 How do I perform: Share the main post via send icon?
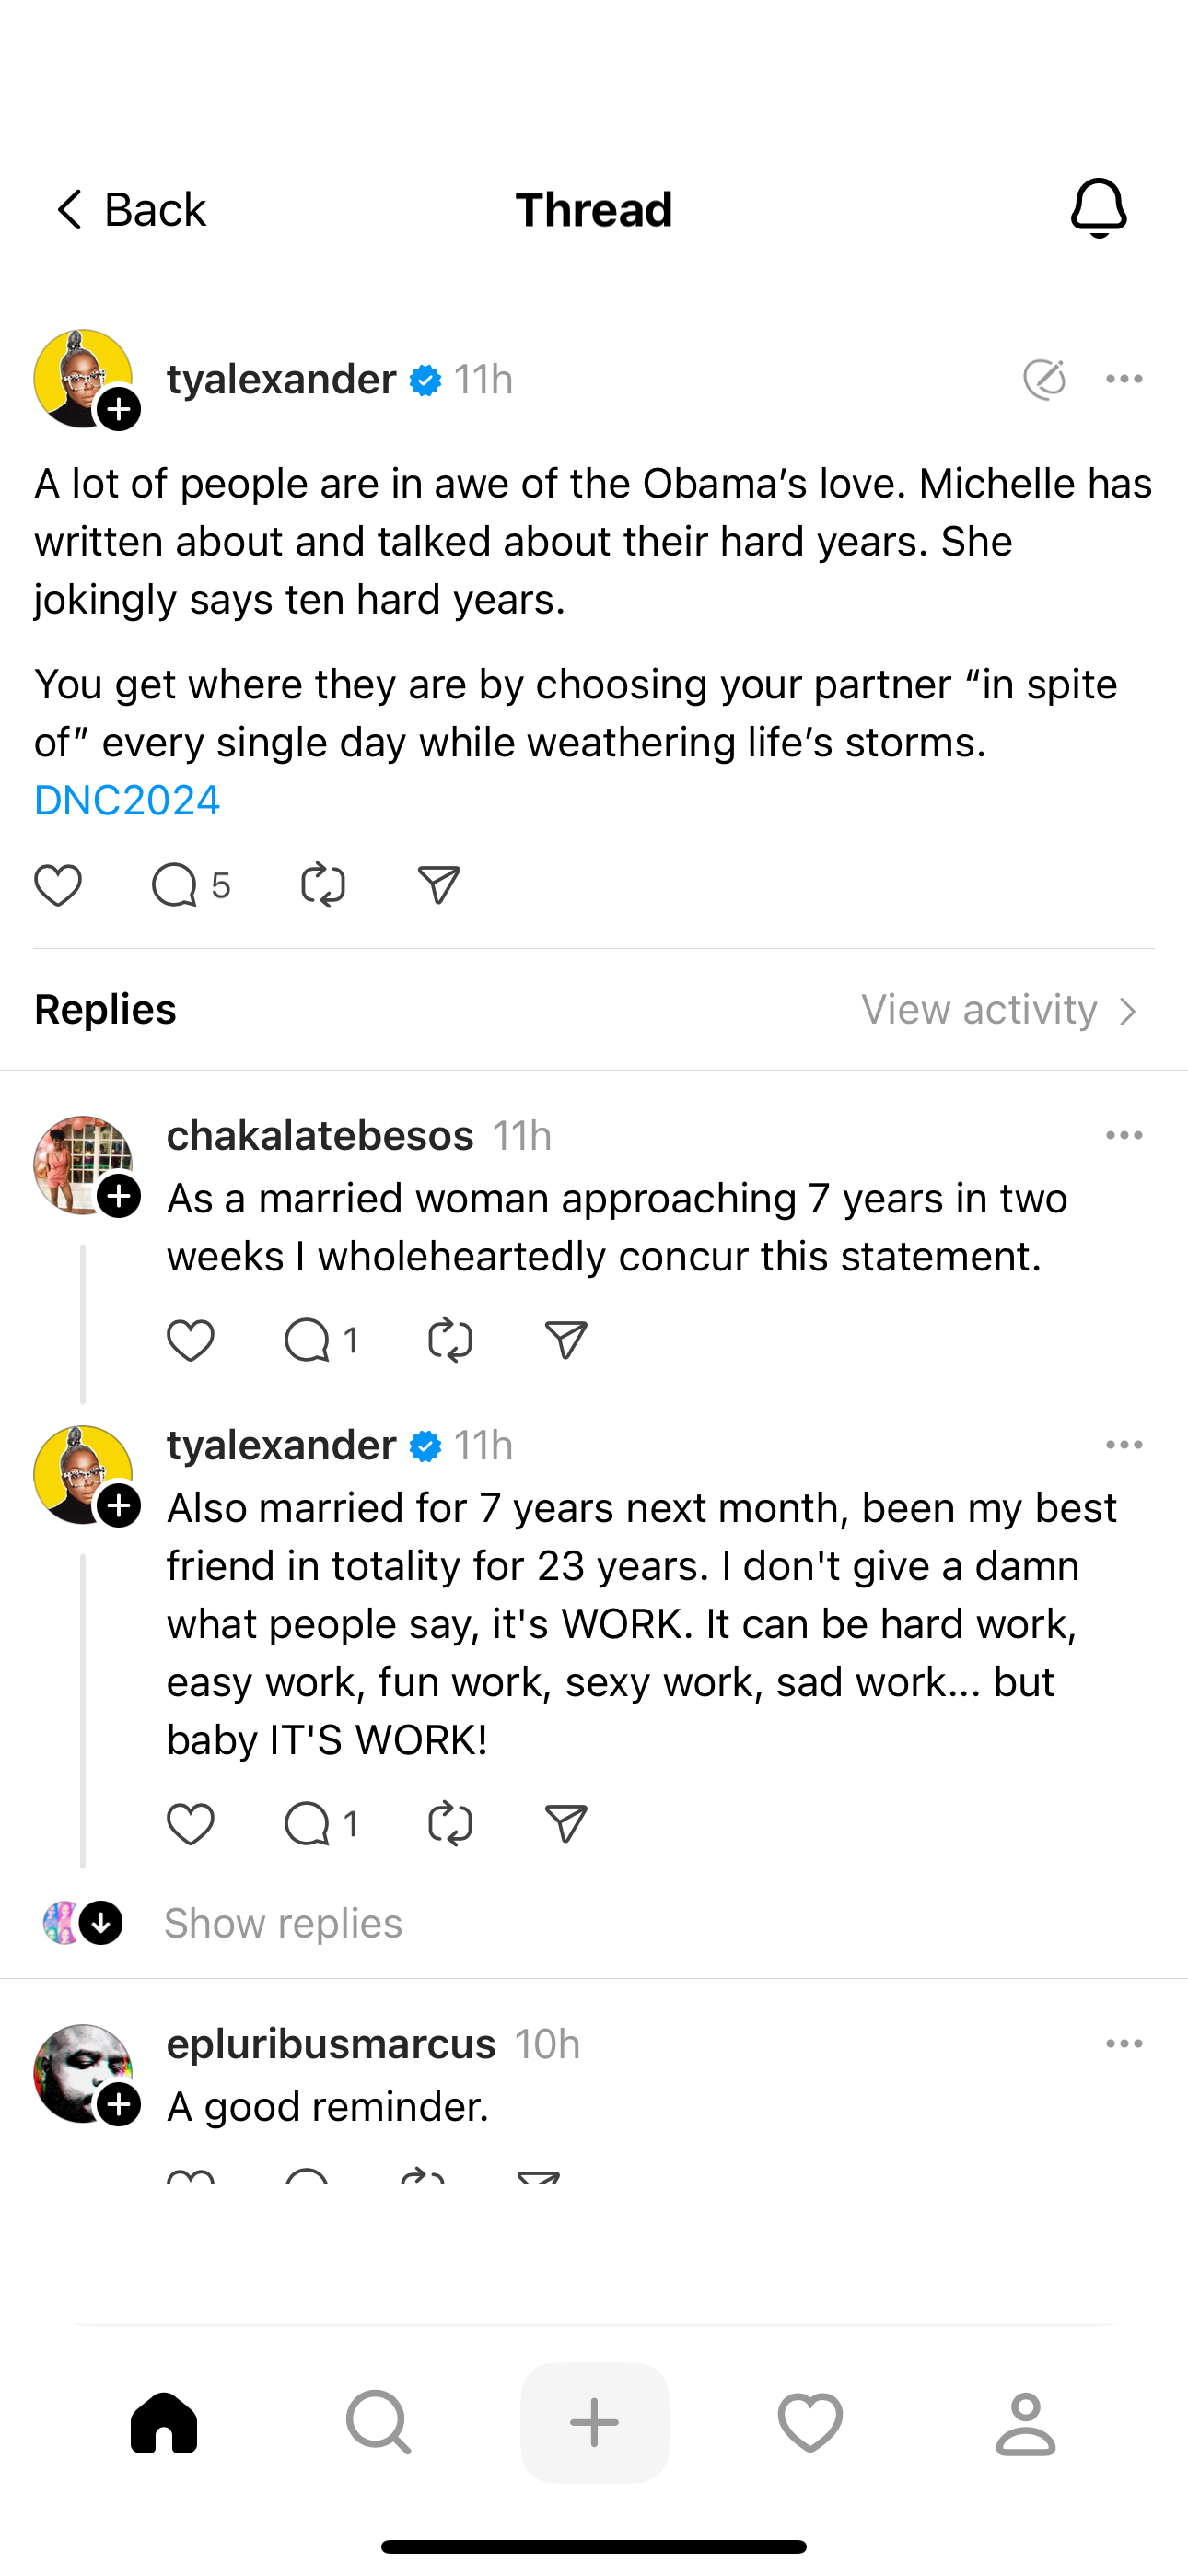tap(438, 886)
